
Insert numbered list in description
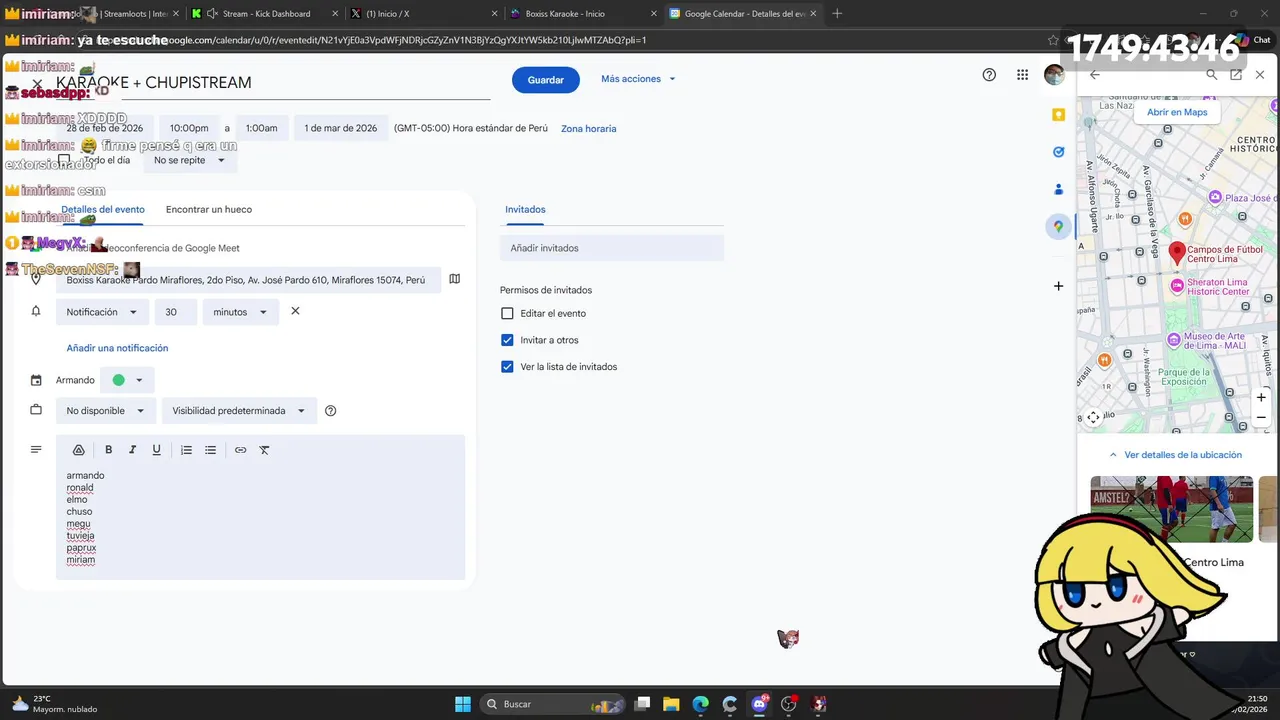click(x=186, y=450)
